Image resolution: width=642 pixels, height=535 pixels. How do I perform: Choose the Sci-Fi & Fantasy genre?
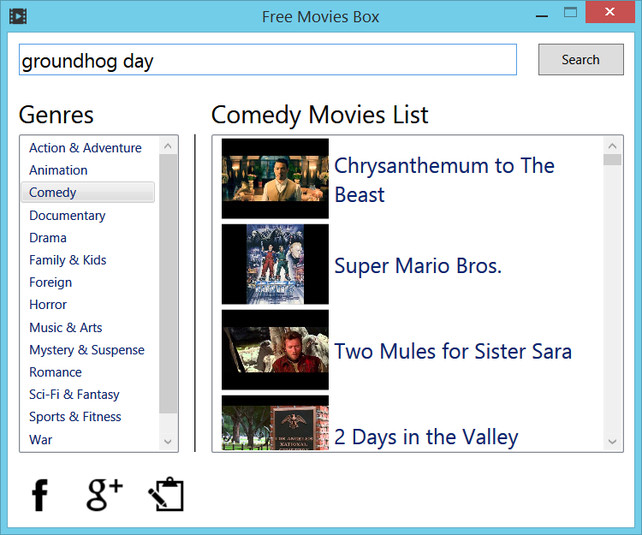point(74,394)
